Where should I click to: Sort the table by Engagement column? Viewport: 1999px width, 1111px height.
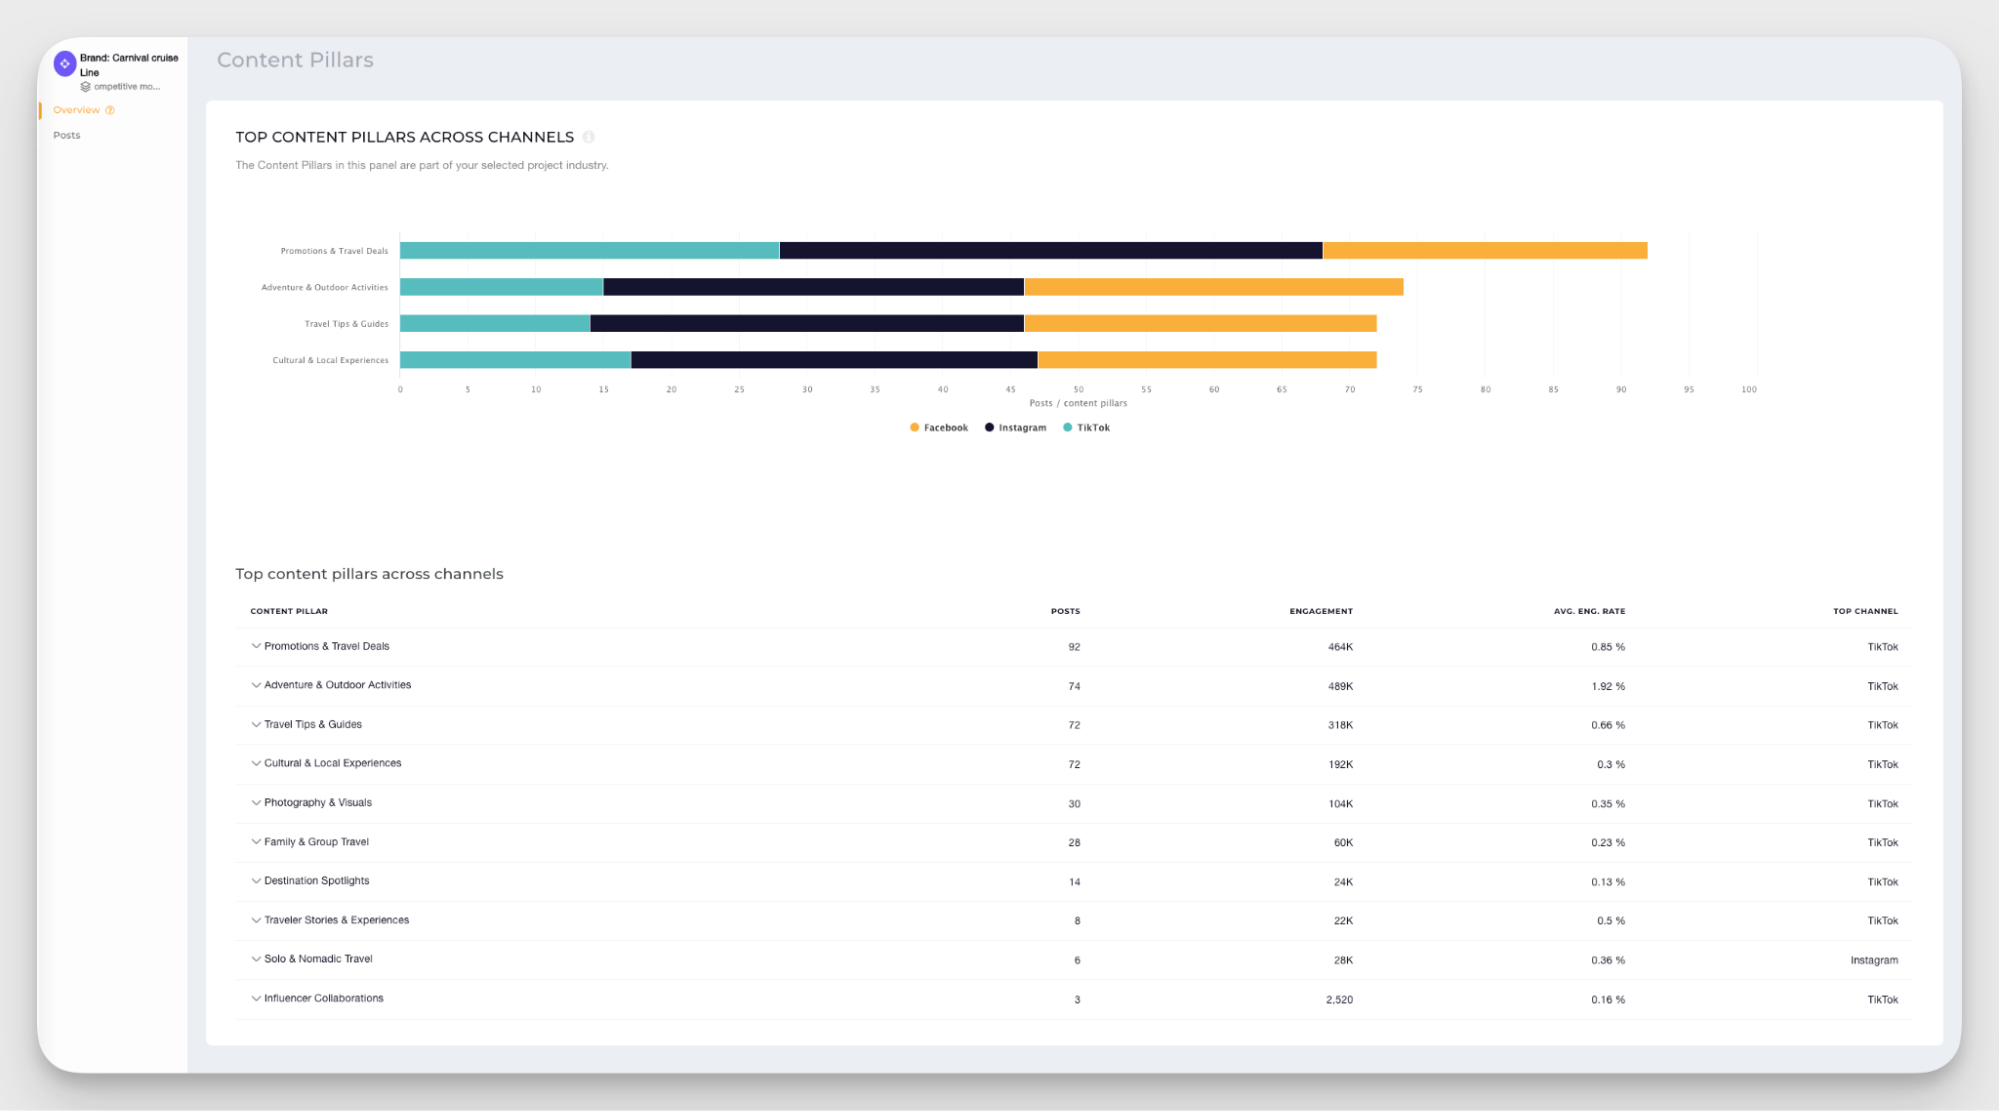pos(1320,611)
